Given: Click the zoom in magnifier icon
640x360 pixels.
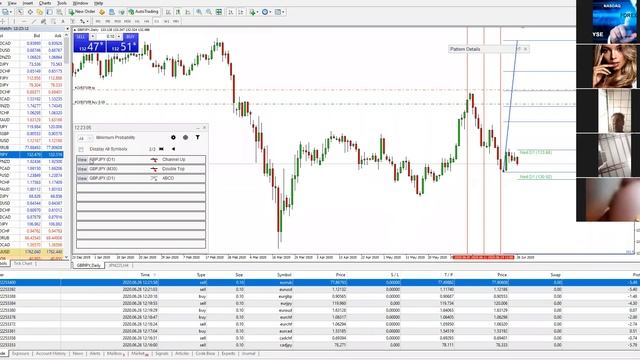Looking at the screenshot, I should pyautogui.click(x=199, y=12).
